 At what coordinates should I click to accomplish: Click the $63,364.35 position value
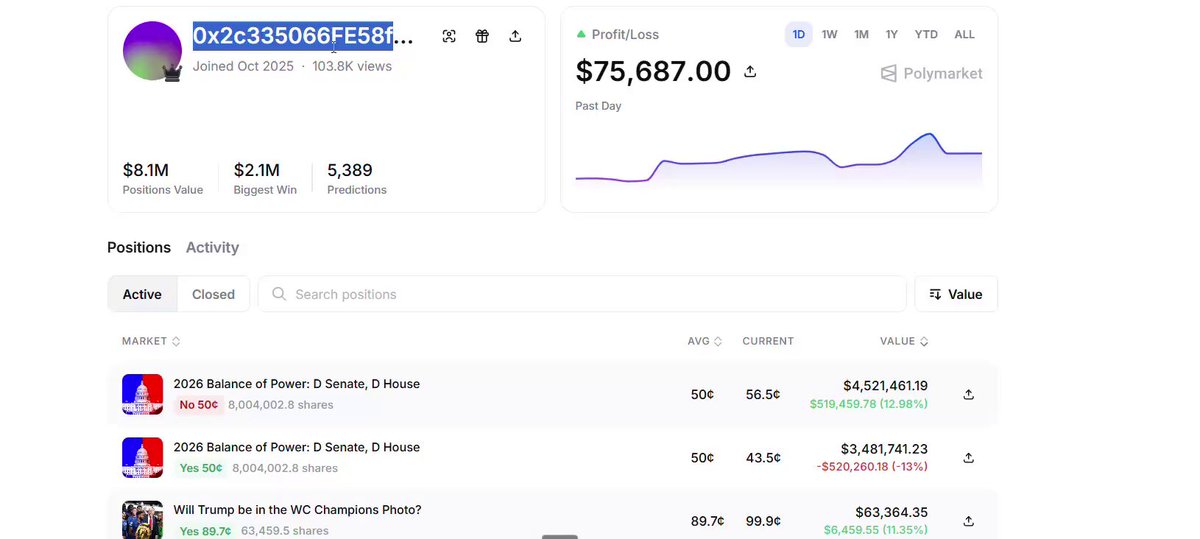[x=892, y=512]
